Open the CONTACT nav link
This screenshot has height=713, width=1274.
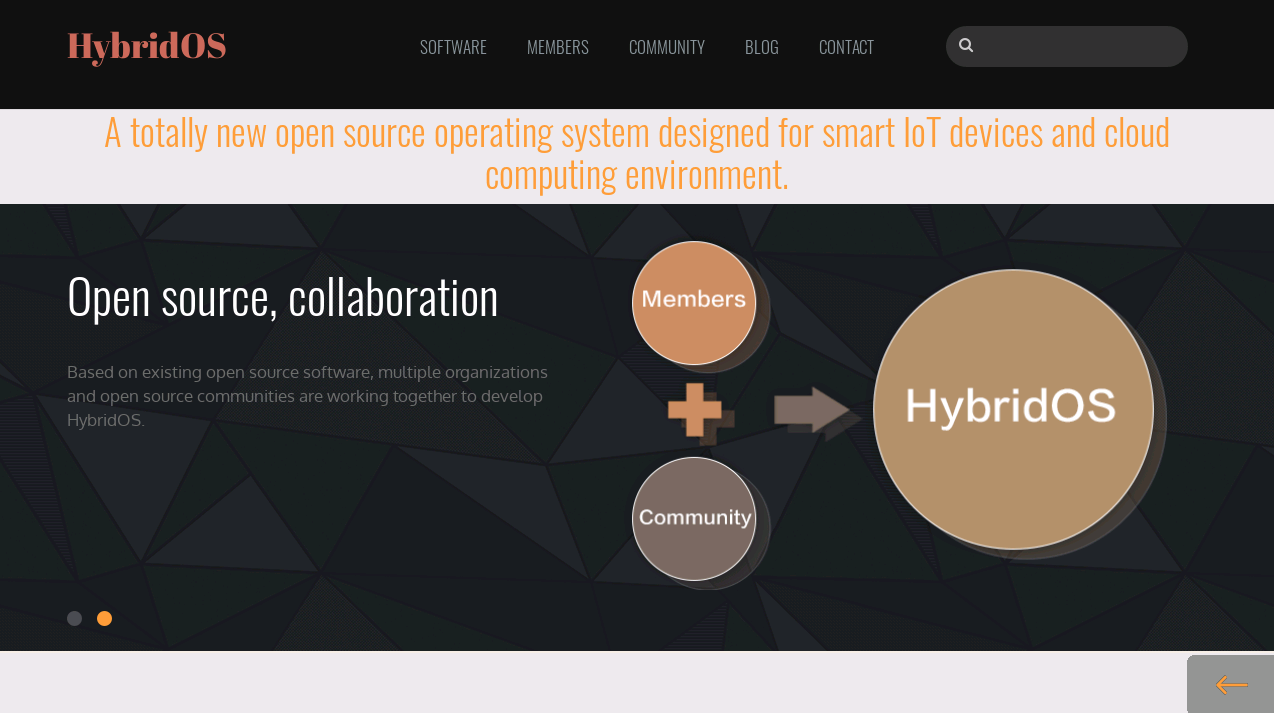point(846,47)
